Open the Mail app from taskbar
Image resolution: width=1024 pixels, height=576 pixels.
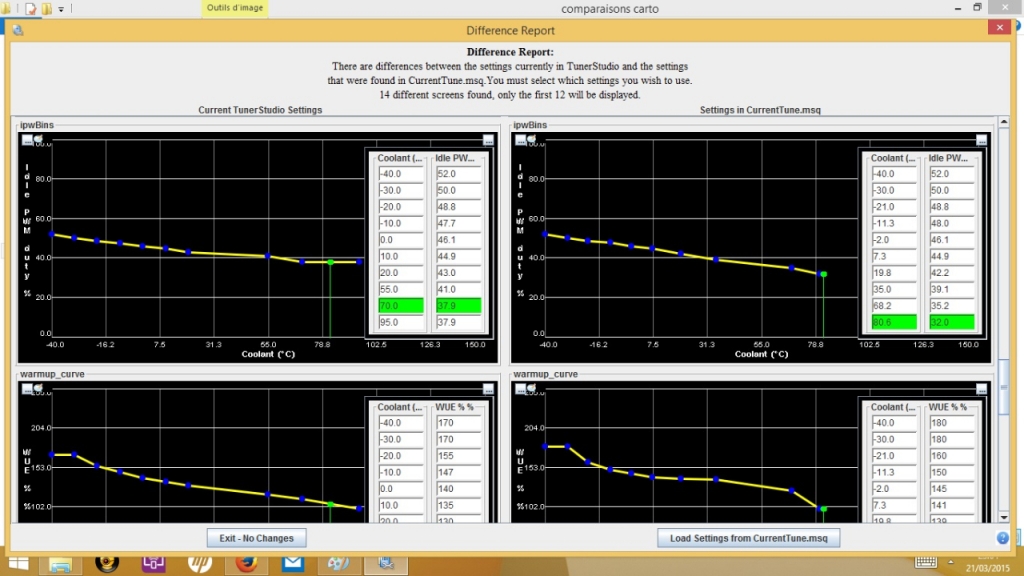point(293,563)
